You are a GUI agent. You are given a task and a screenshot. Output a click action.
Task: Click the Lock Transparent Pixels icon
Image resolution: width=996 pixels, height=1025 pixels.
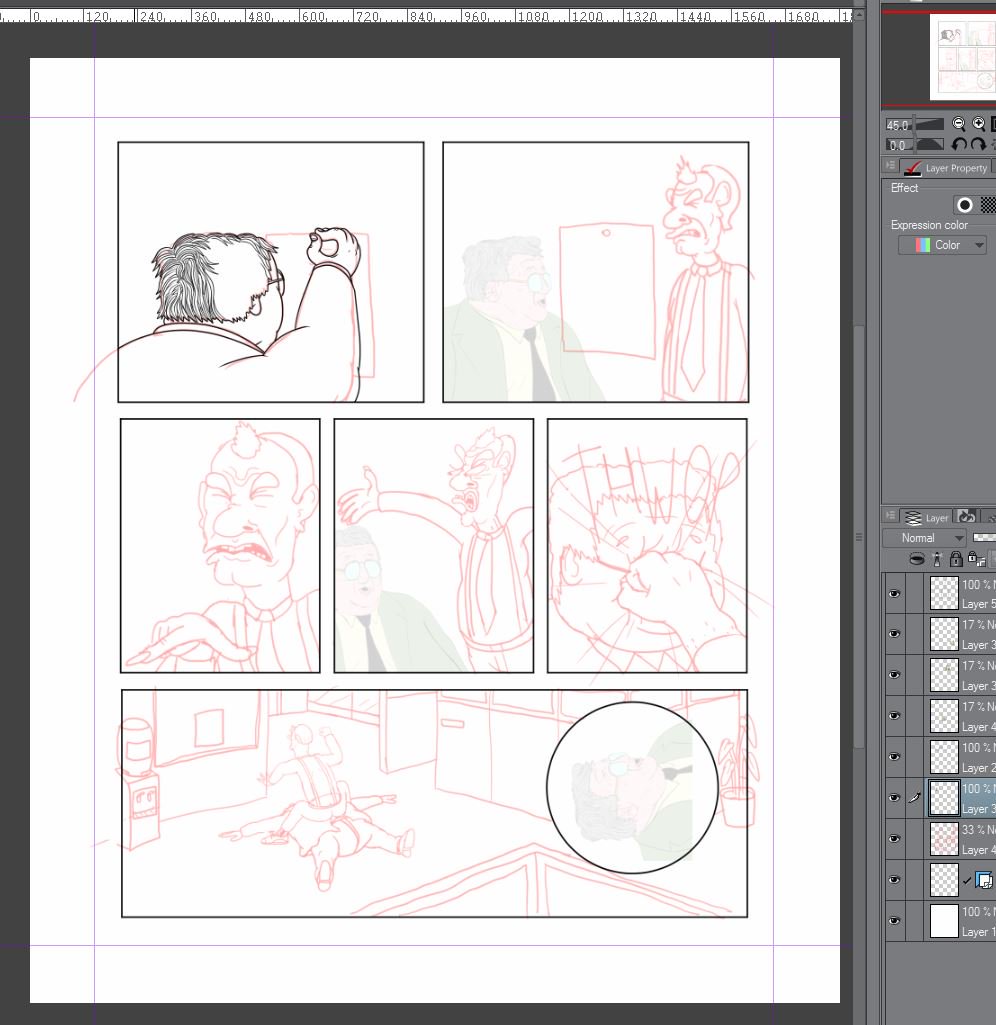(976, 559)
